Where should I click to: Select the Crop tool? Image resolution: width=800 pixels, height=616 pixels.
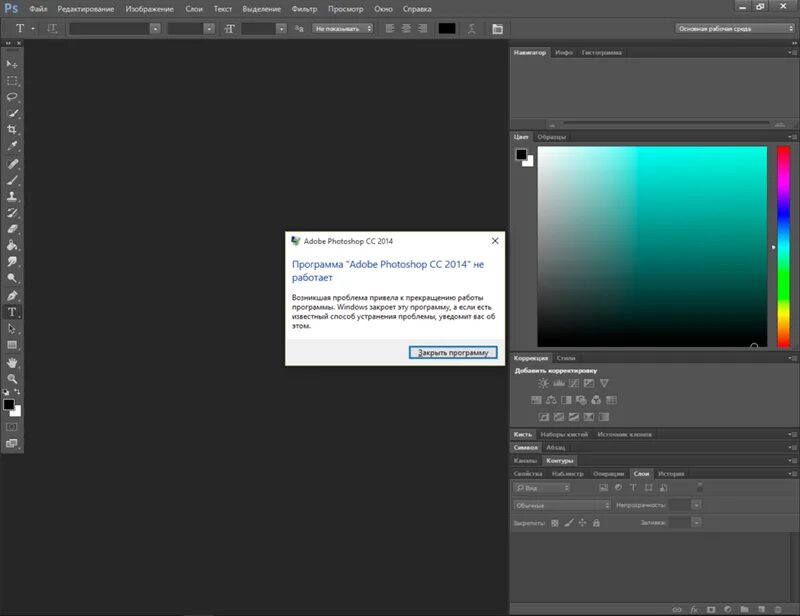tap(12, 130)
